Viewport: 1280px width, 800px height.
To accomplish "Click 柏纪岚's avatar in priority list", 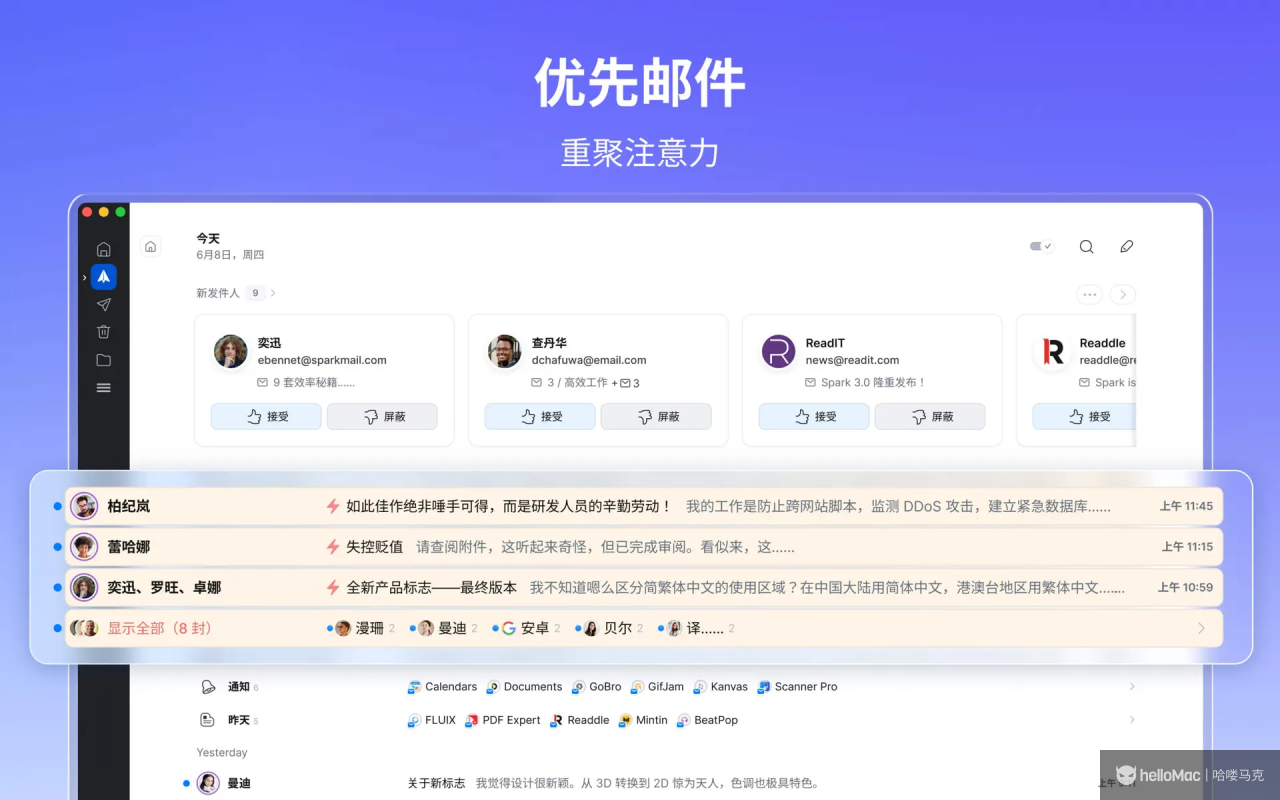I will point(84,506).
